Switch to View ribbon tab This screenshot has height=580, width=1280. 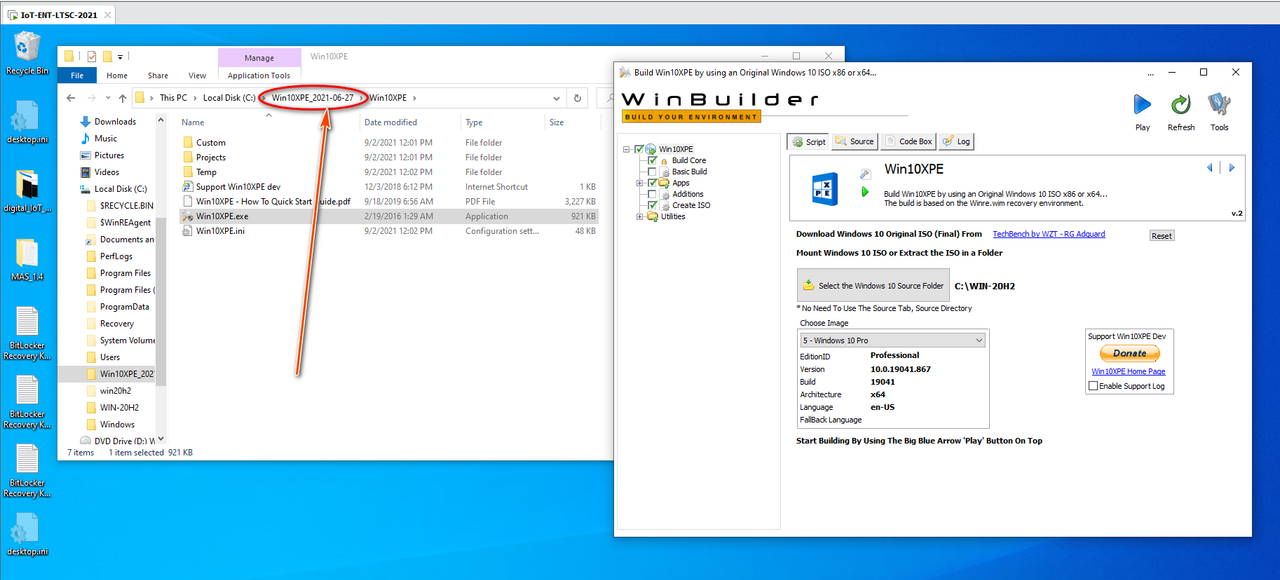pyautogui.click(x=197, y=75)
